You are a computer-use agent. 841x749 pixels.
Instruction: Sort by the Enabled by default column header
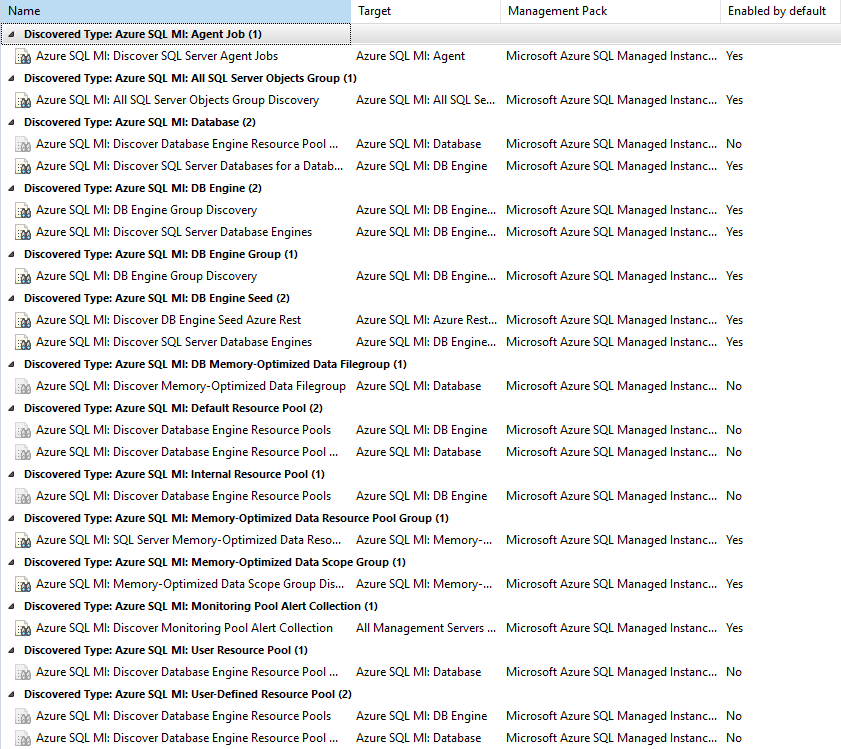click(780, 11)
